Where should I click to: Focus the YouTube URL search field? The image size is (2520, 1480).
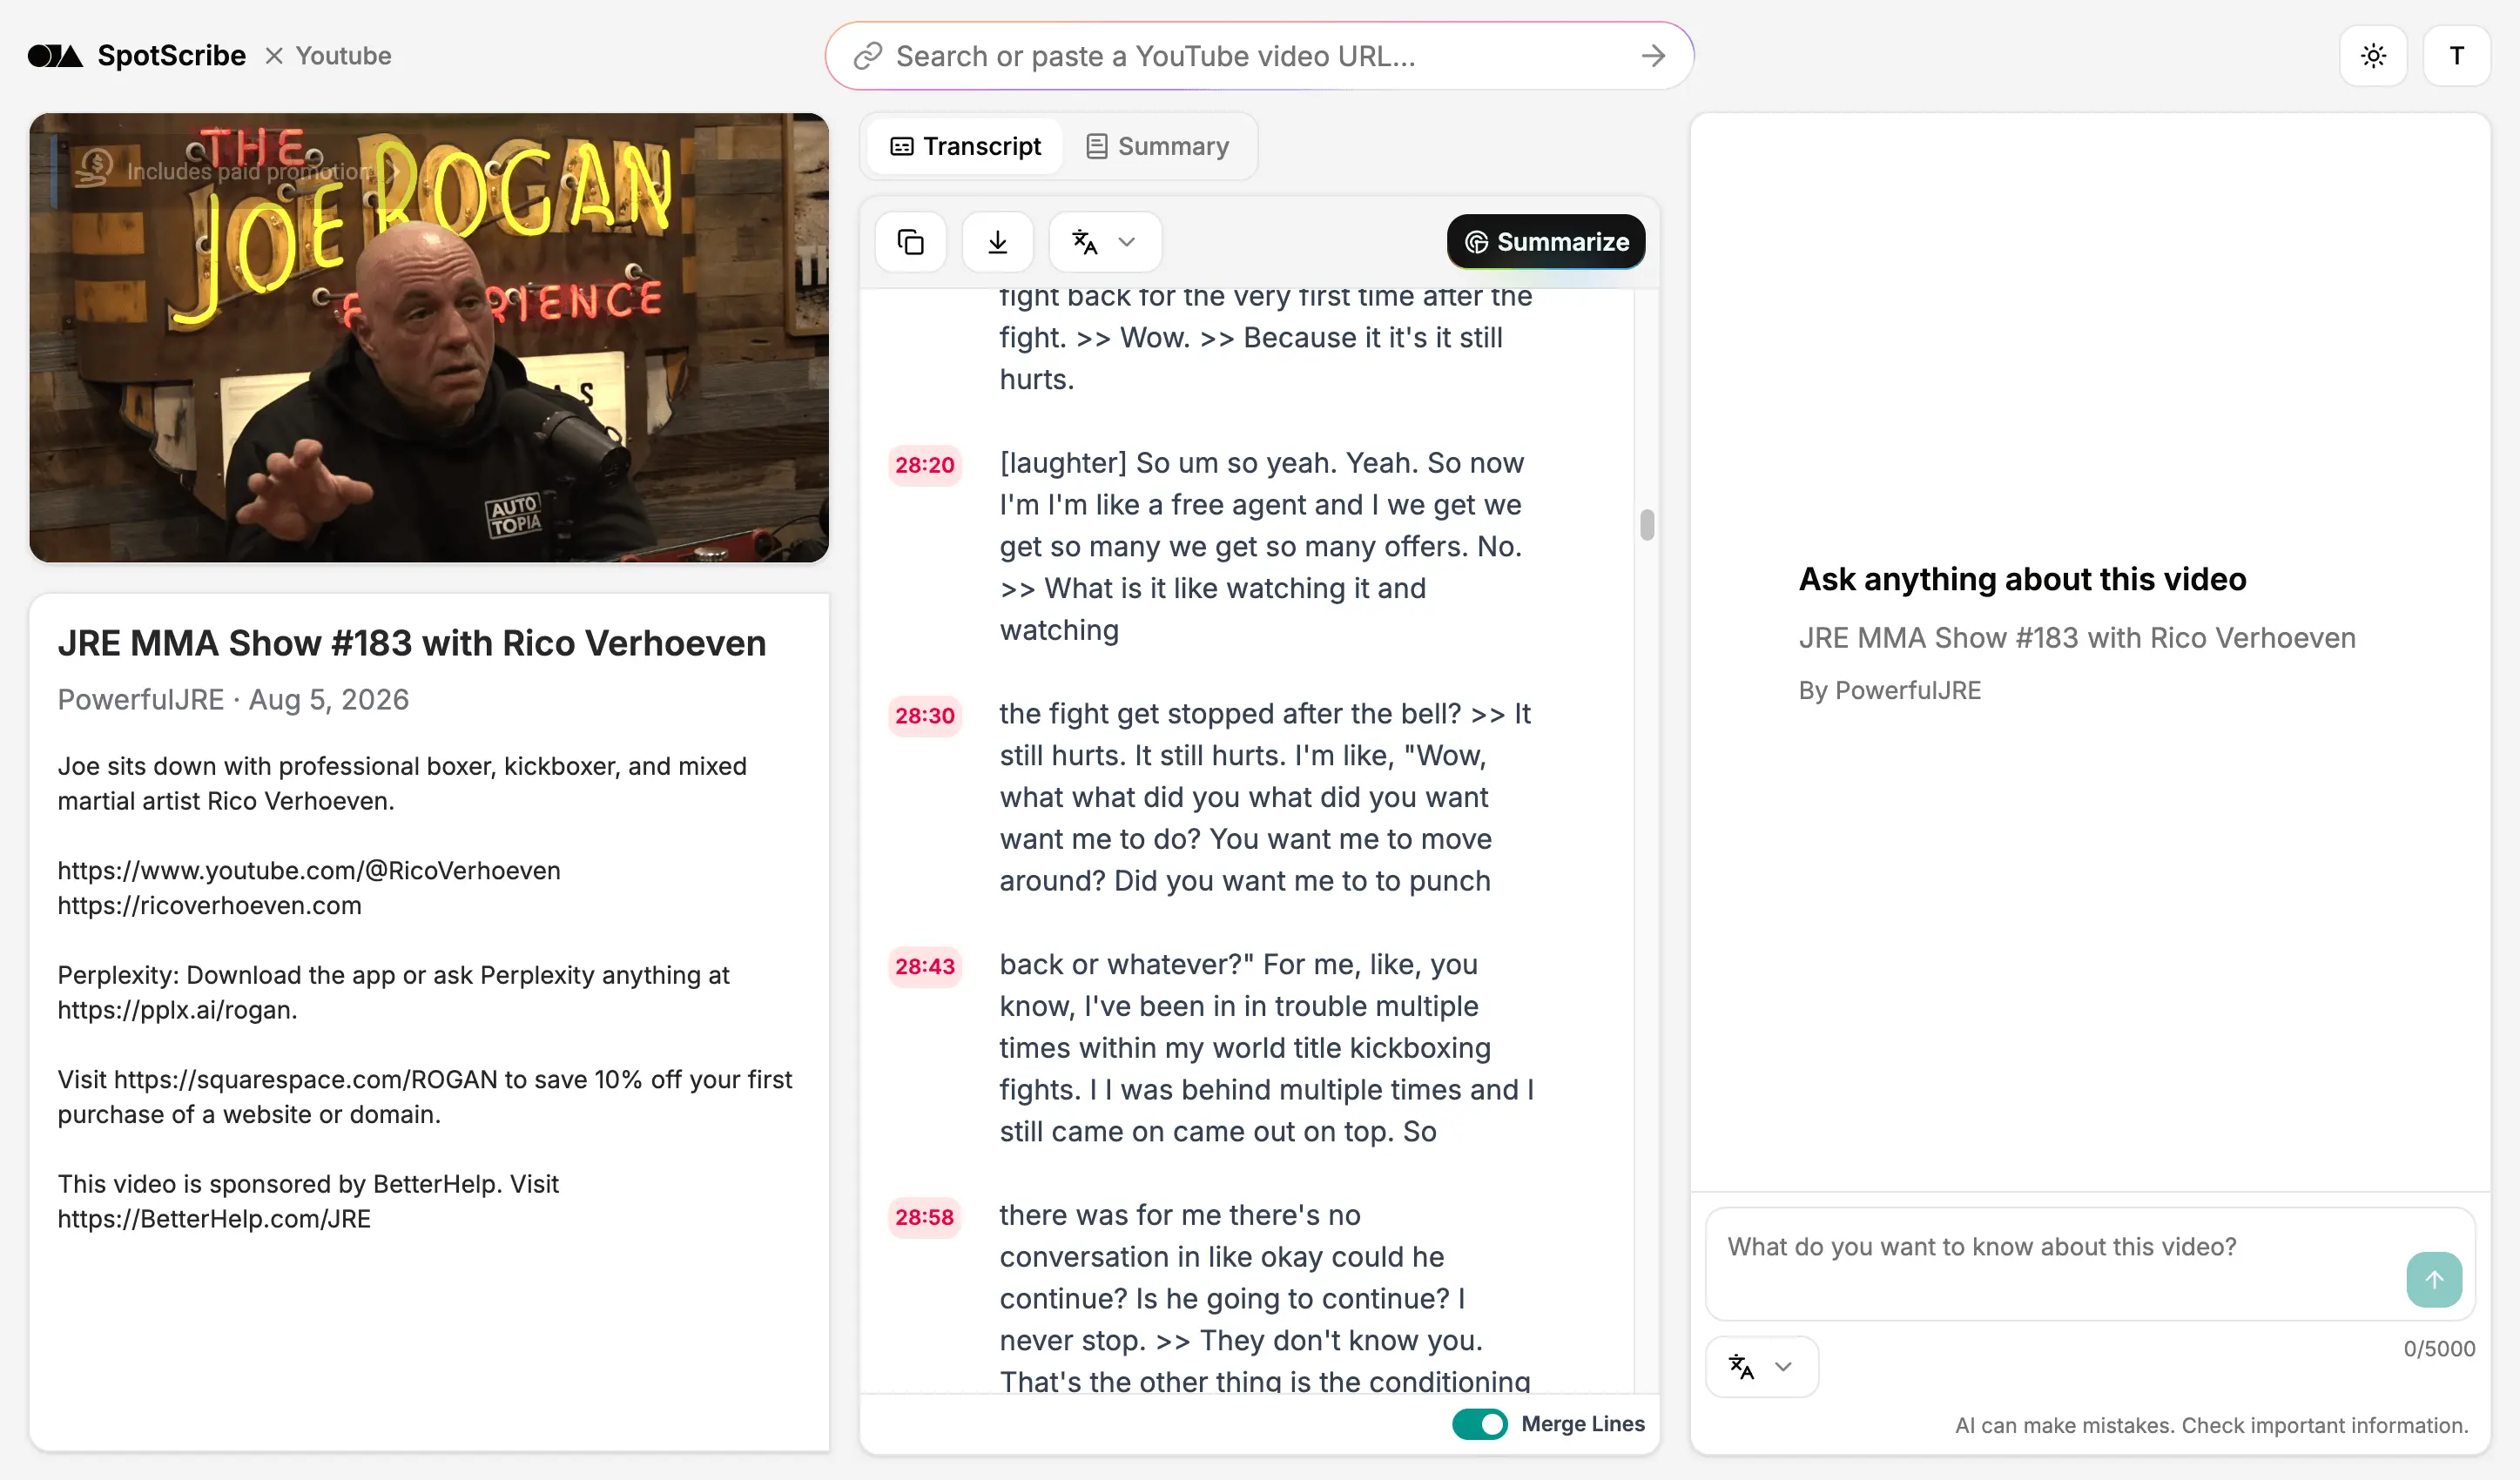click(1259, 56)
